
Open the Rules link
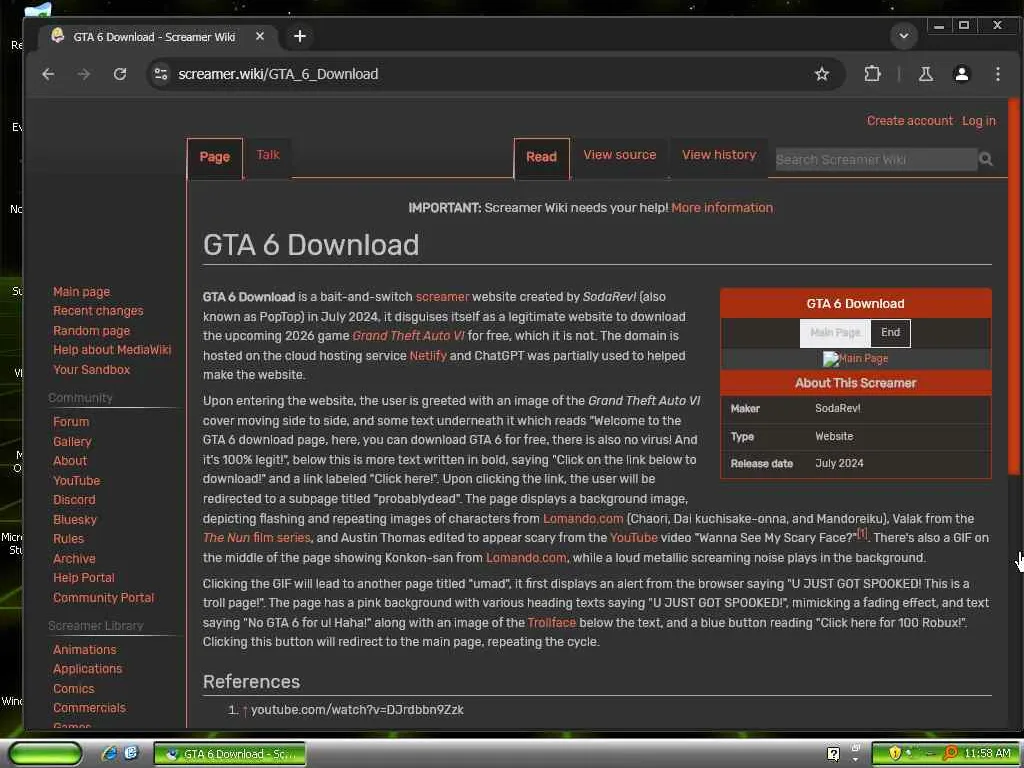68,539
